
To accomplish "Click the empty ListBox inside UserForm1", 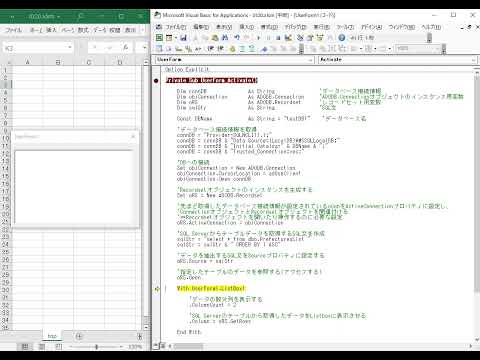I will click(x=74, y=187).
